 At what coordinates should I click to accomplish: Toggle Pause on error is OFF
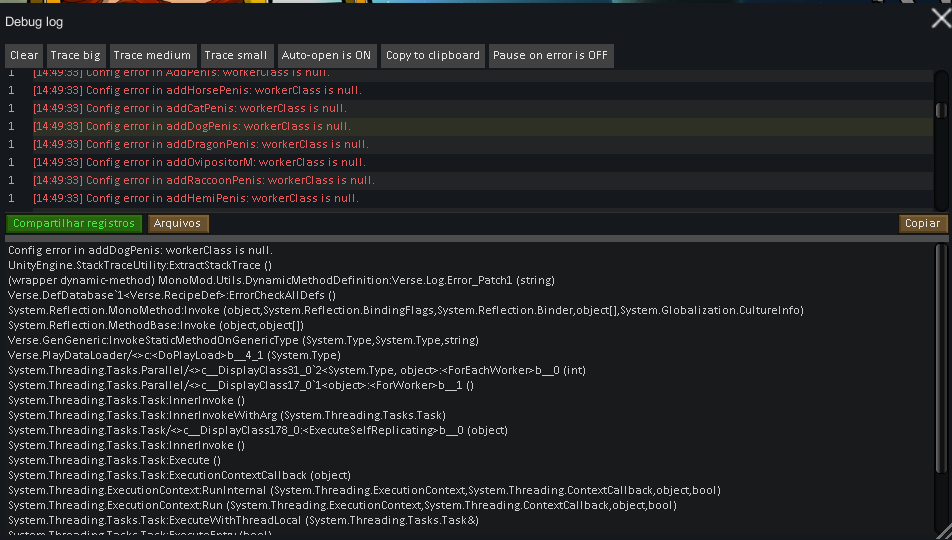[551, 55]
